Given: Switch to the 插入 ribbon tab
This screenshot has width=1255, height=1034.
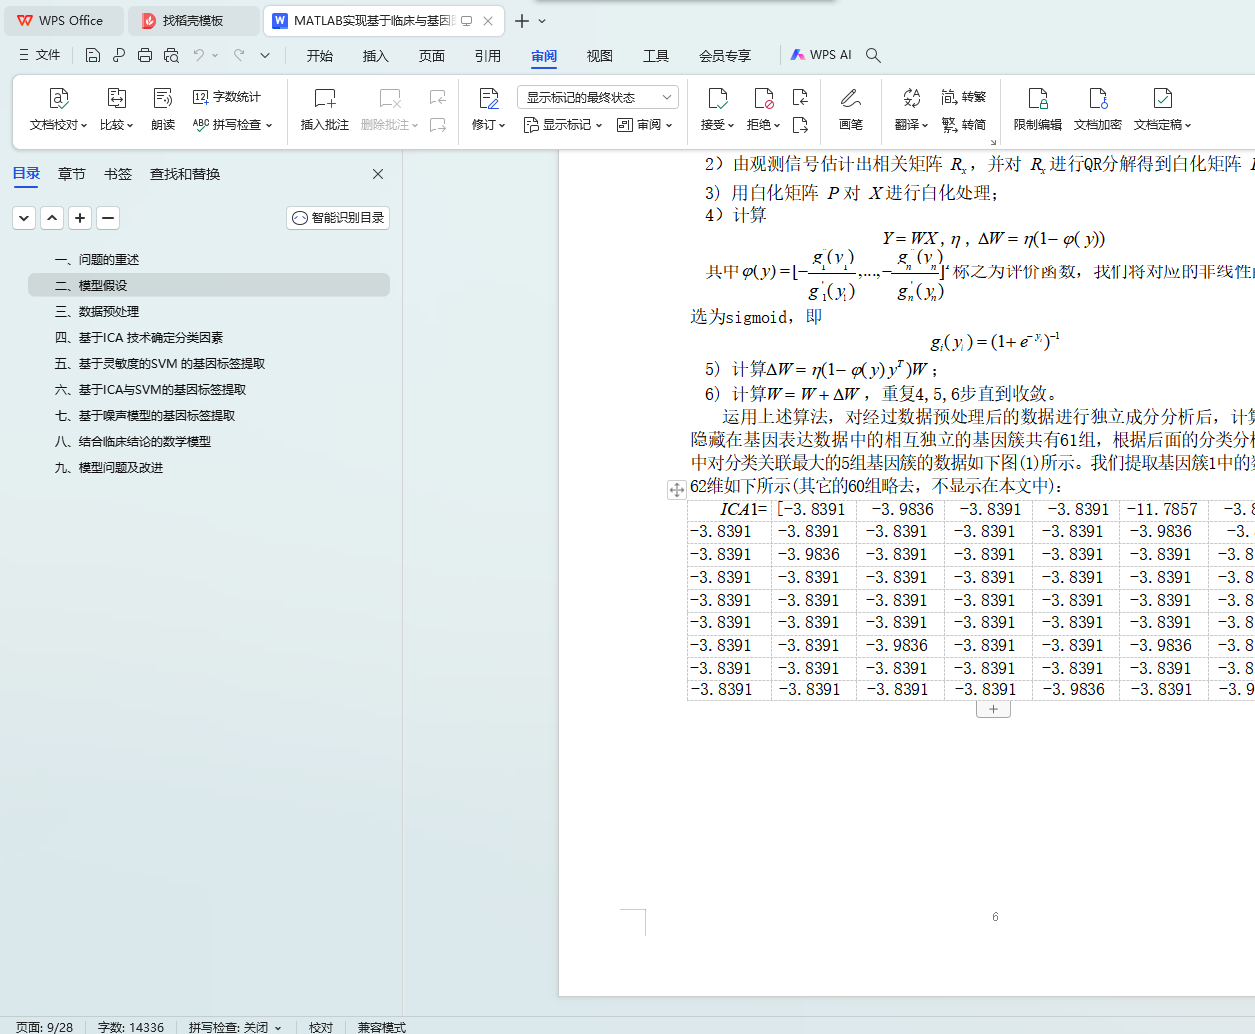Looking at the screenshot, I should (x=376, y=56).
